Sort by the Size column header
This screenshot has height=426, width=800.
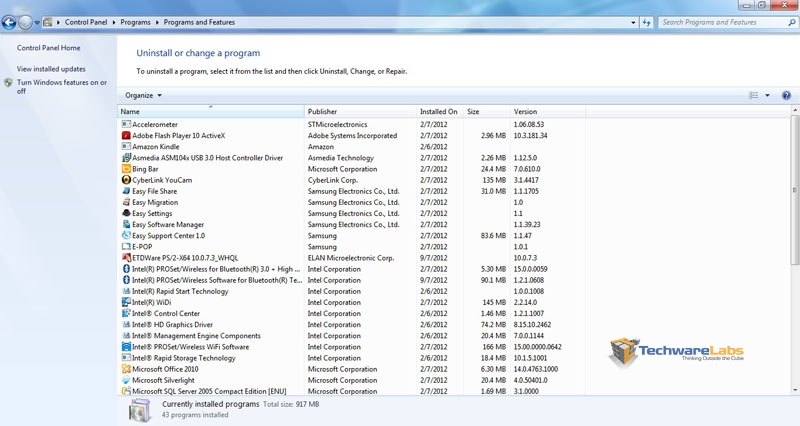point(487,111)
